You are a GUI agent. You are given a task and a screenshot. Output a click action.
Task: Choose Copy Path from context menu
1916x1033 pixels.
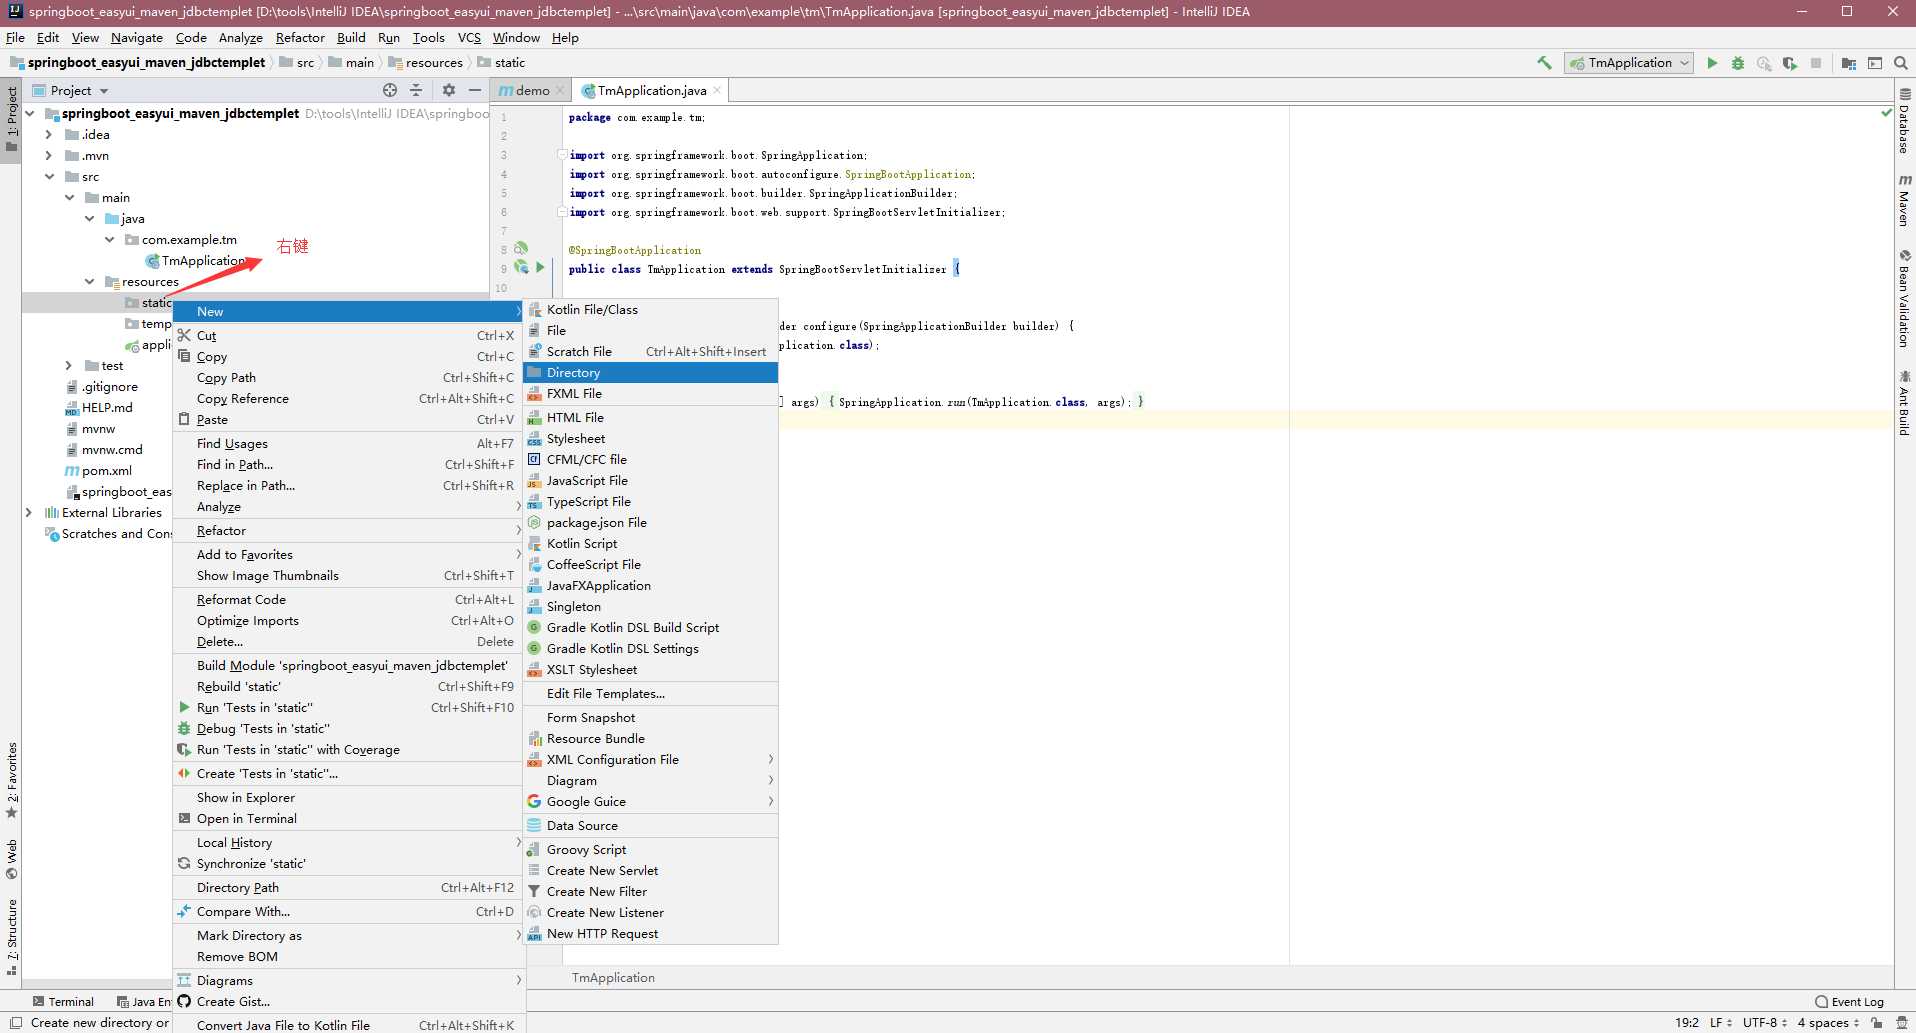coord(348,377)
